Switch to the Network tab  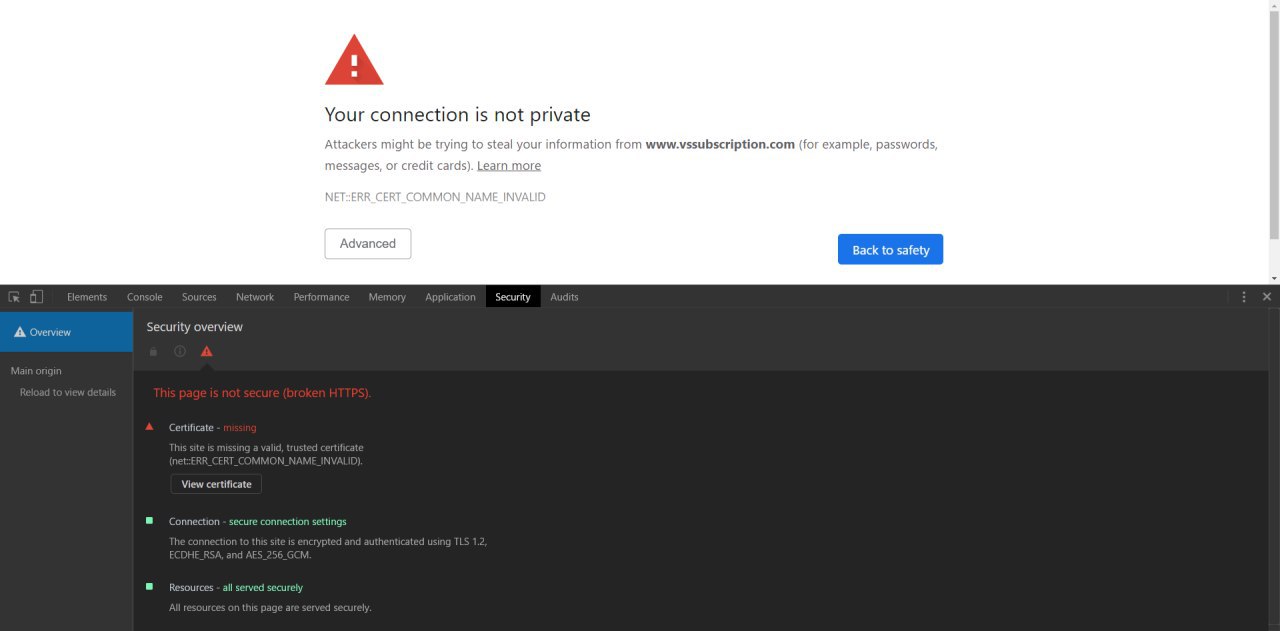click(x=255, y=297)
